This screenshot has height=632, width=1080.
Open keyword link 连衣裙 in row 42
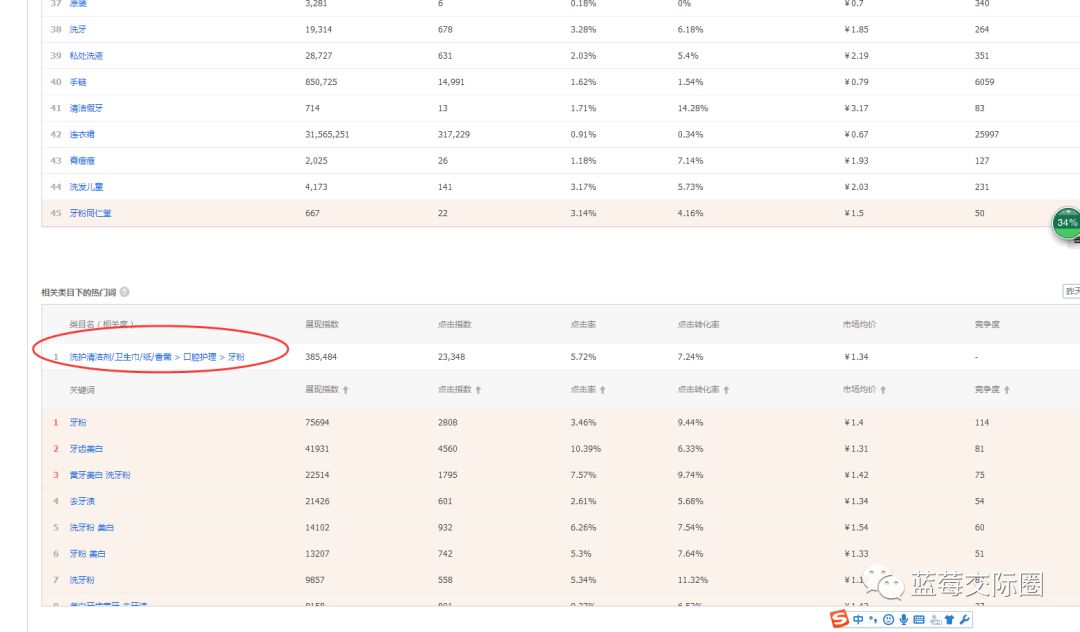click(x=82, y=134)
